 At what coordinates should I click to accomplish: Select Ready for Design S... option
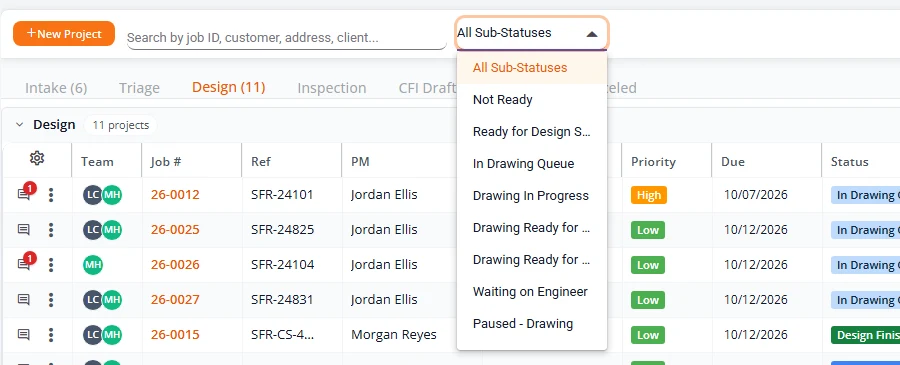[532, 132]
